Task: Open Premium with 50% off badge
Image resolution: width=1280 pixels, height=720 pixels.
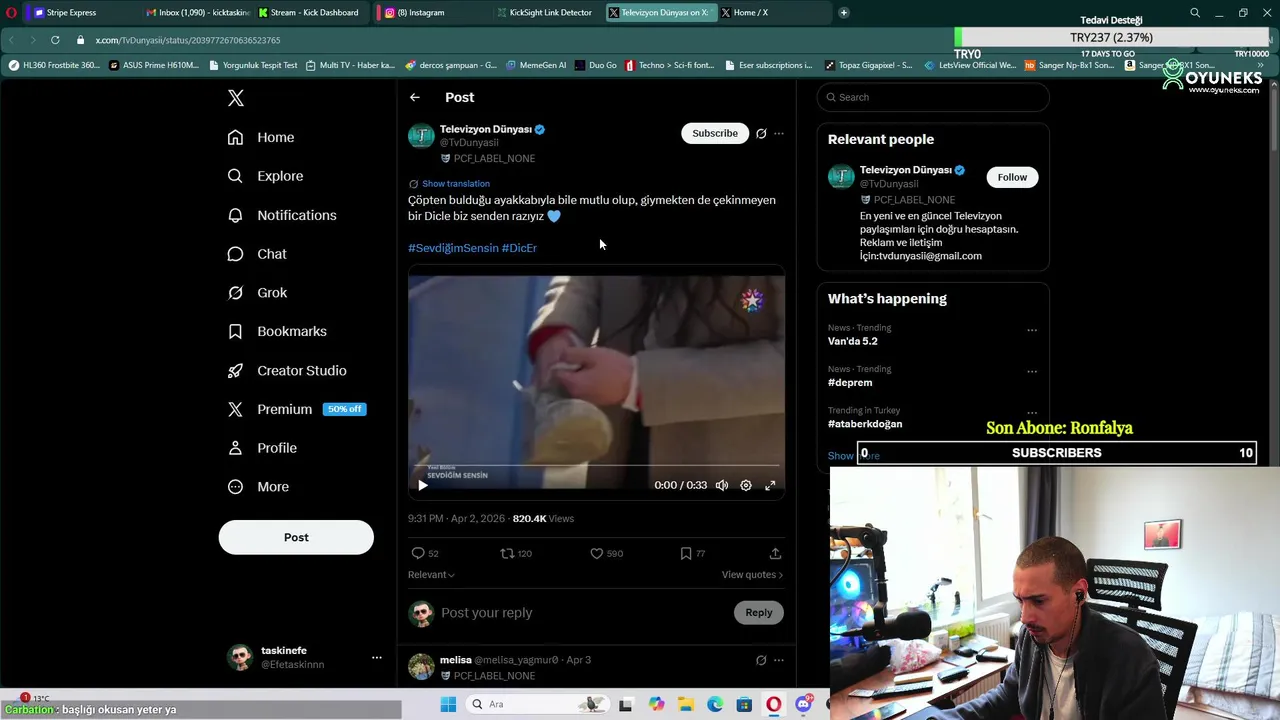Action: click(296, 409)
